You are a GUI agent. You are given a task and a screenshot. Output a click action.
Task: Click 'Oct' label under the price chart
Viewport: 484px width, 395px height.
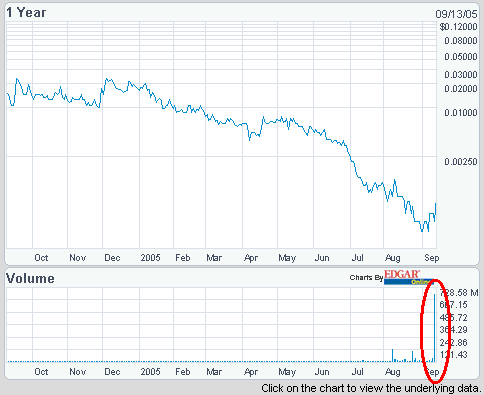pos(41,258)
